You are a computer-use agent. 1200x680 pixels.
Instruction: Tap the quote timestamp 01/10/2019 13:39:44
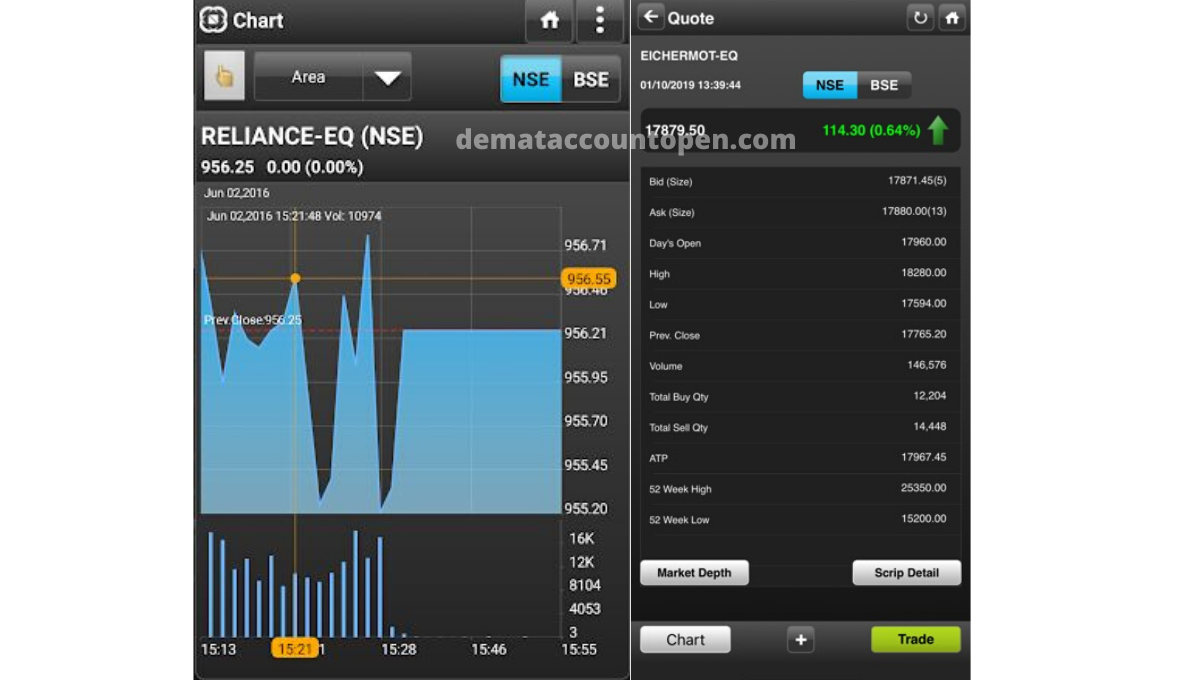(691, 85)
